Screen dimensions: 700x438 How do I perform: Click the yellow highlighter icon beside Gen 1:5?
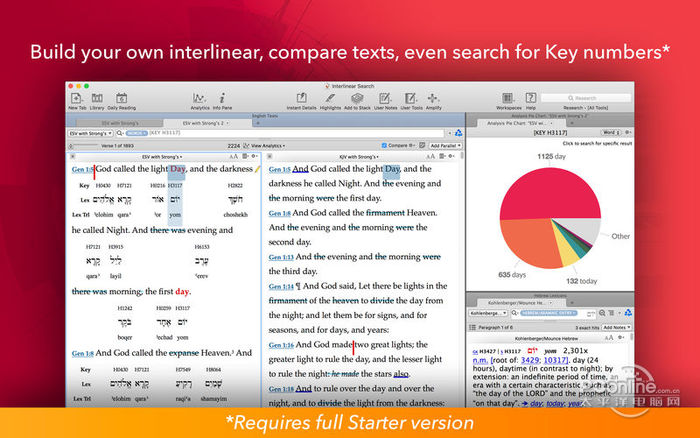[x=257, y=169]
